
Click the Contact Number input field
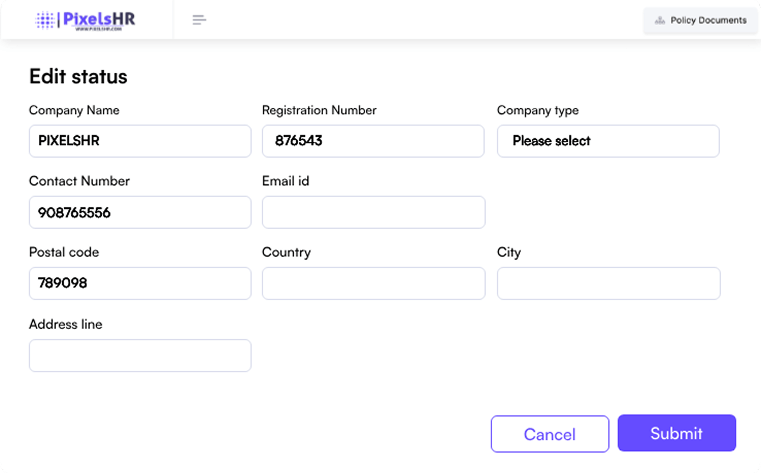[140, 212]
